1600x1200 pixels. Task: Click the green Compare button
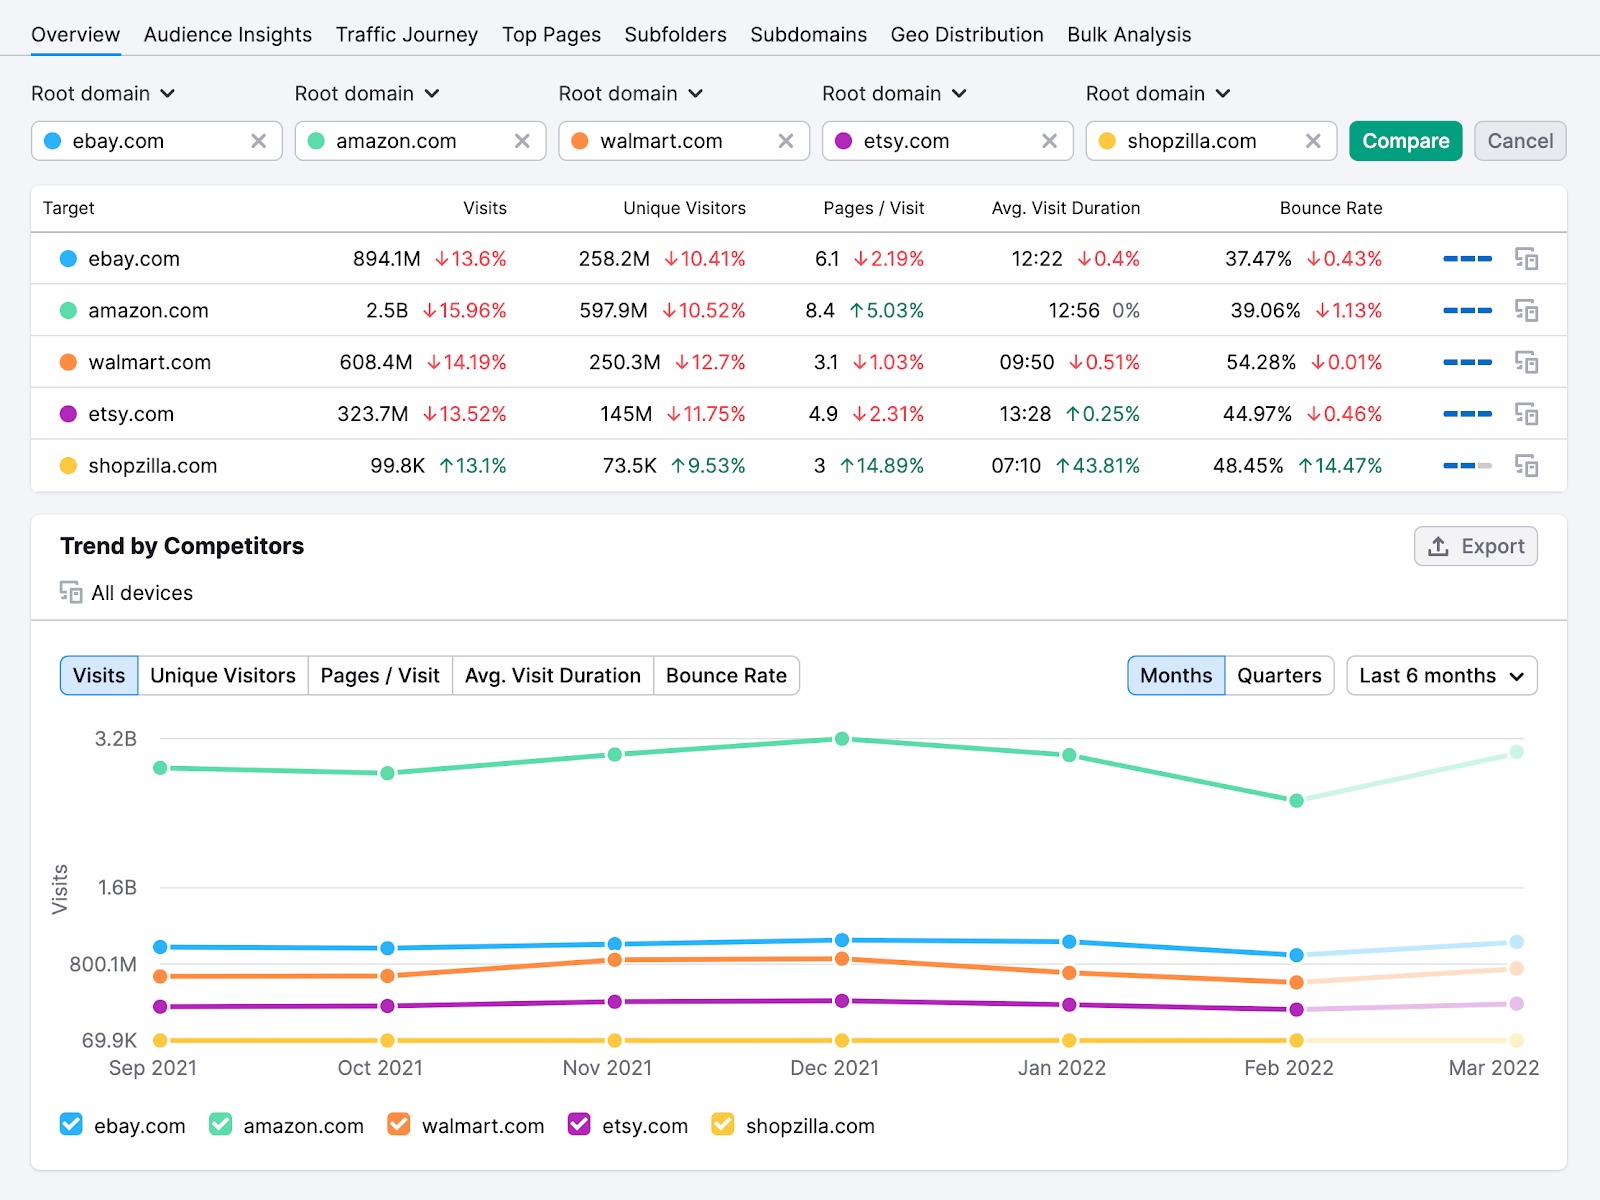click(x=1405, y=141)
